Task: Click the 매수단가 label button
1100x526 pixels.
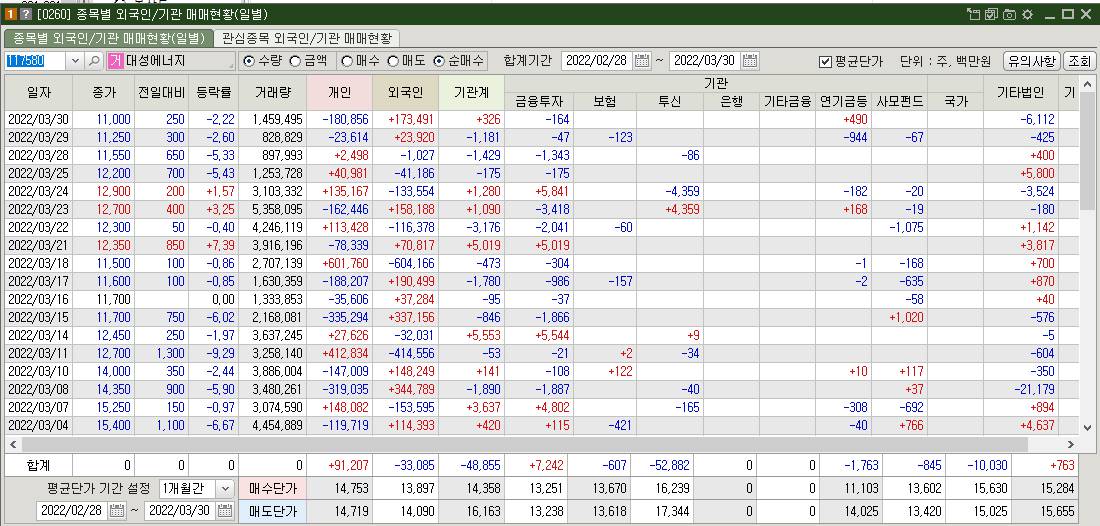Action: [273, 488]
